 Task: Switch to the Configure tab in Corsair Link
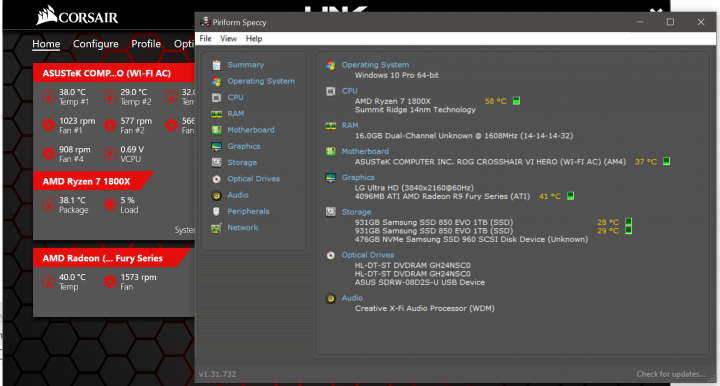[96, 44]
